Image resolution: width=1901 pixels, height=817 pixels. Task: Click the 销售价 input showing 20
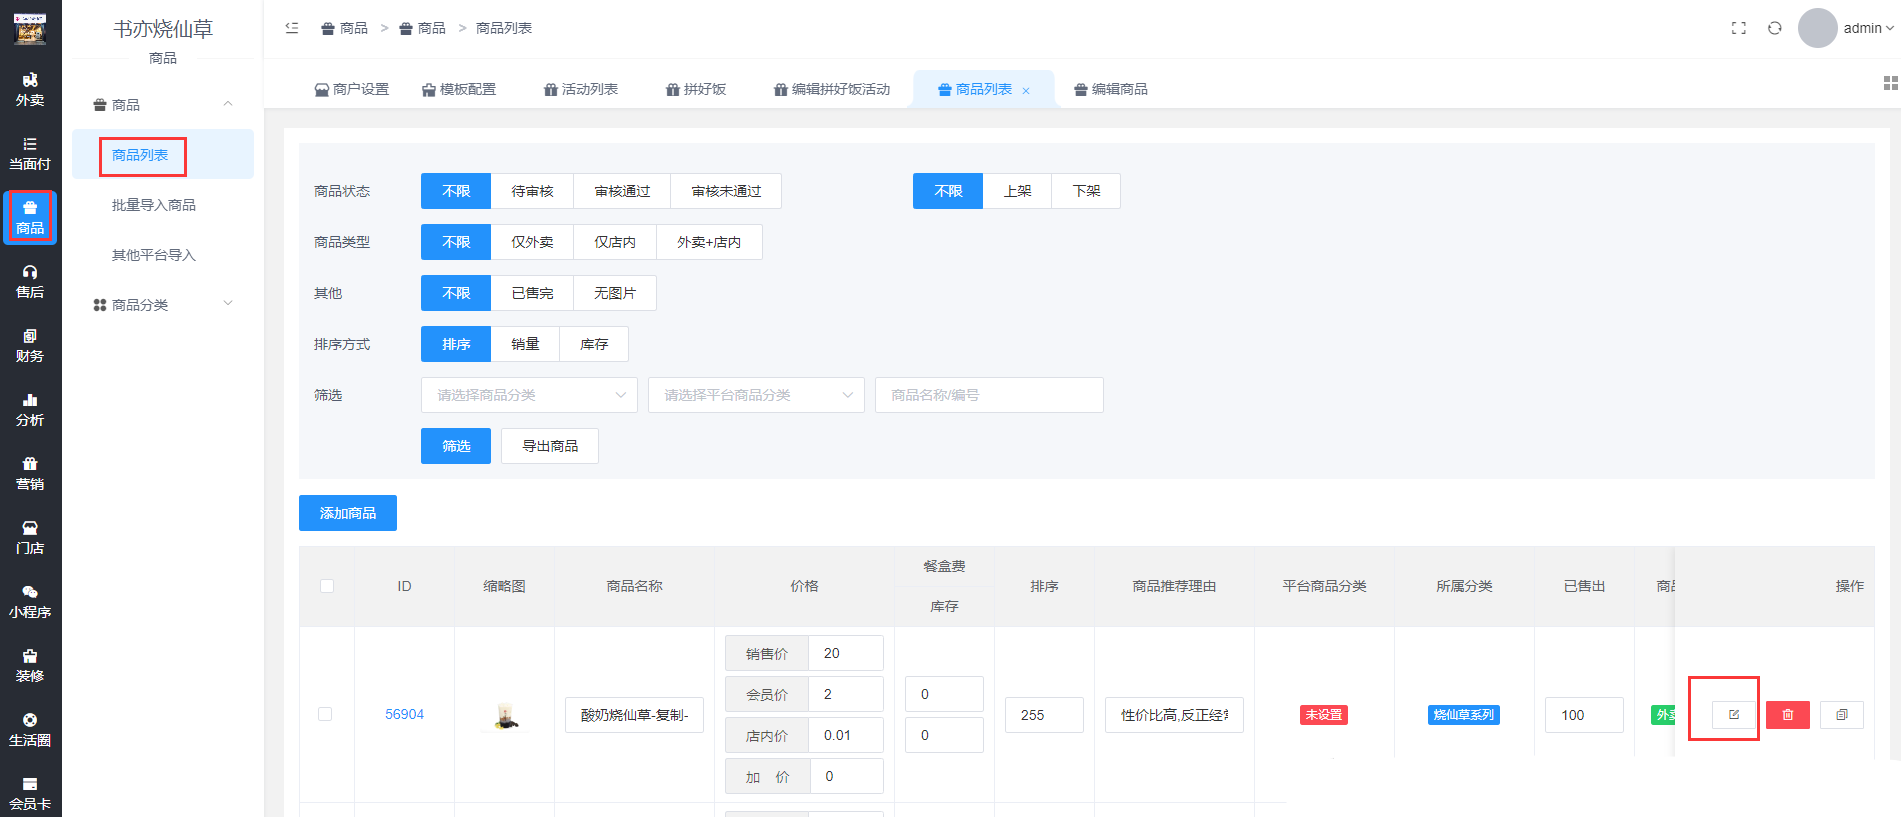pos(846,653)
